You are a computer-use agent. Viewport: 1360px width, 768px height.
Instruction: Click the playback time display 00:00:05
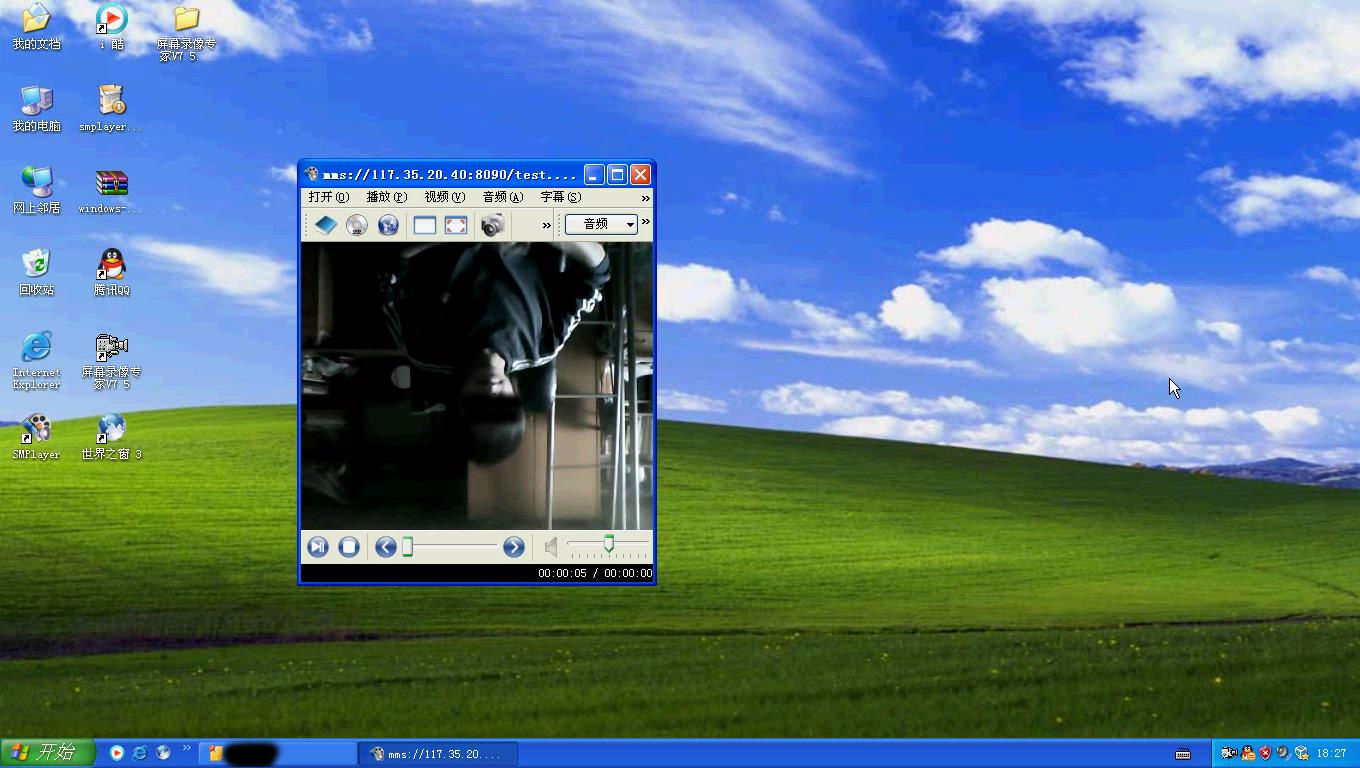click(562, 573)
